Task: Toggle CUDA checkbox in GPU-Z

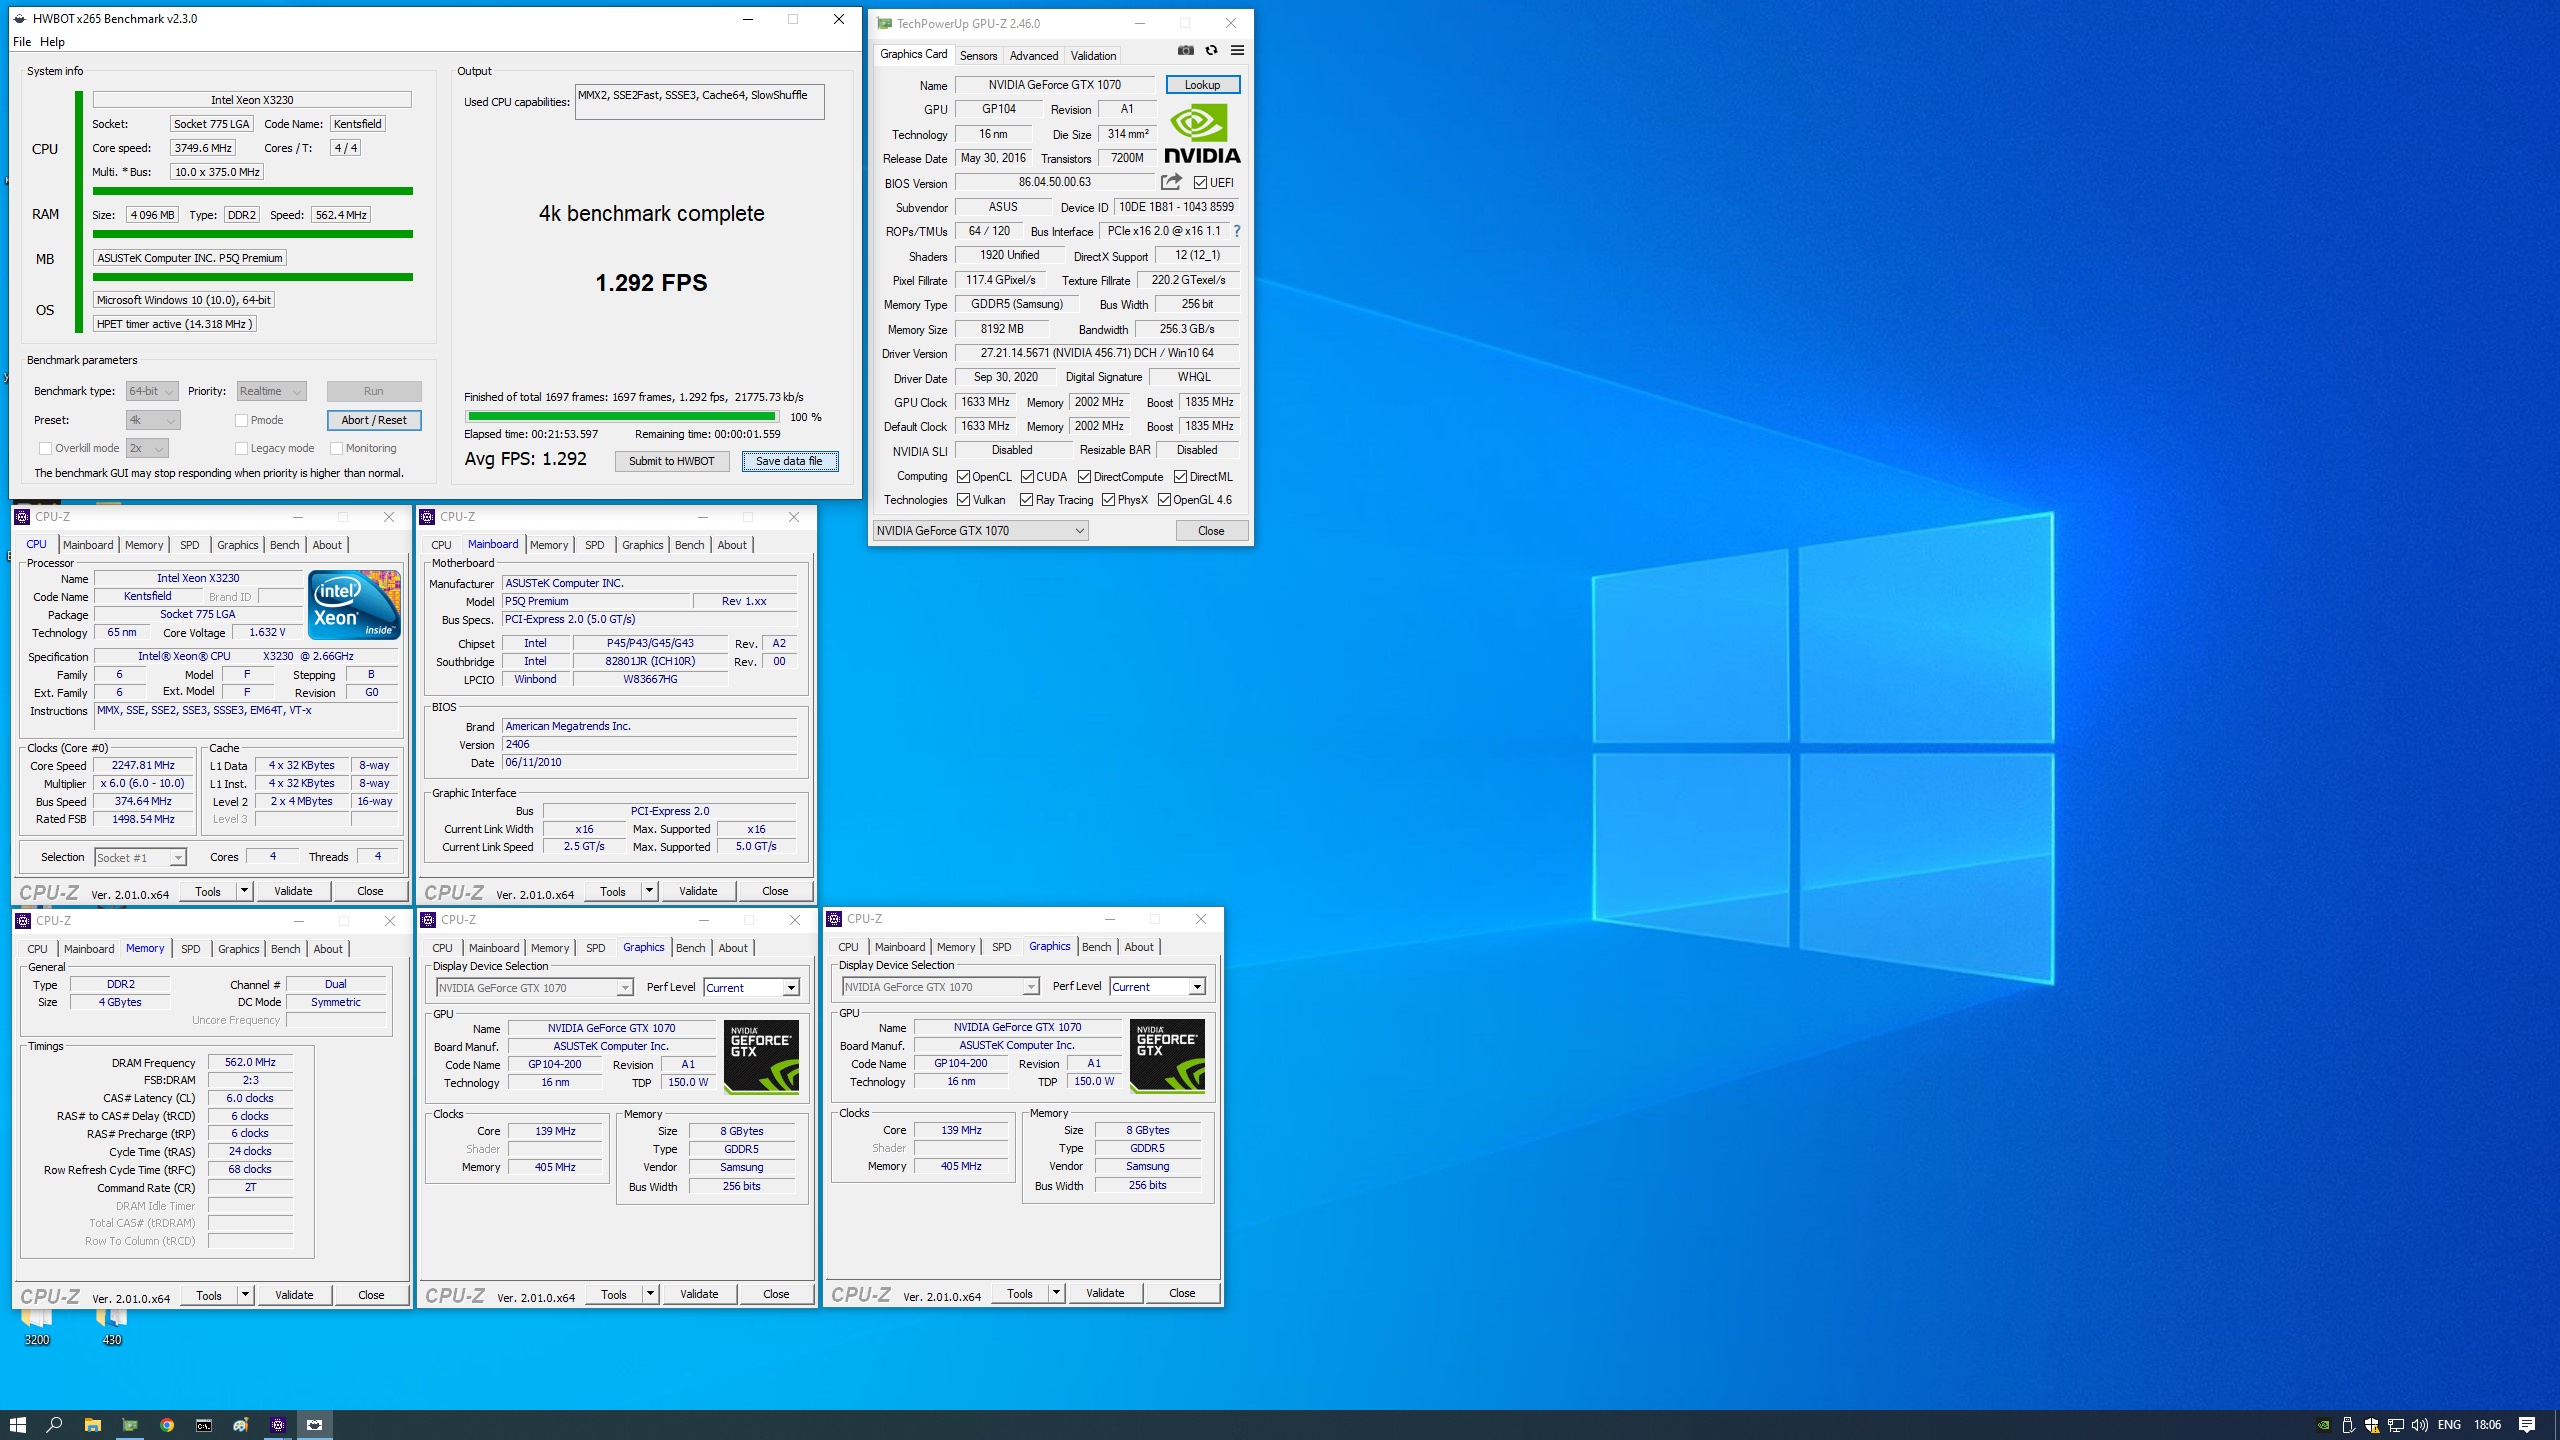Action: coord(1027,477)
